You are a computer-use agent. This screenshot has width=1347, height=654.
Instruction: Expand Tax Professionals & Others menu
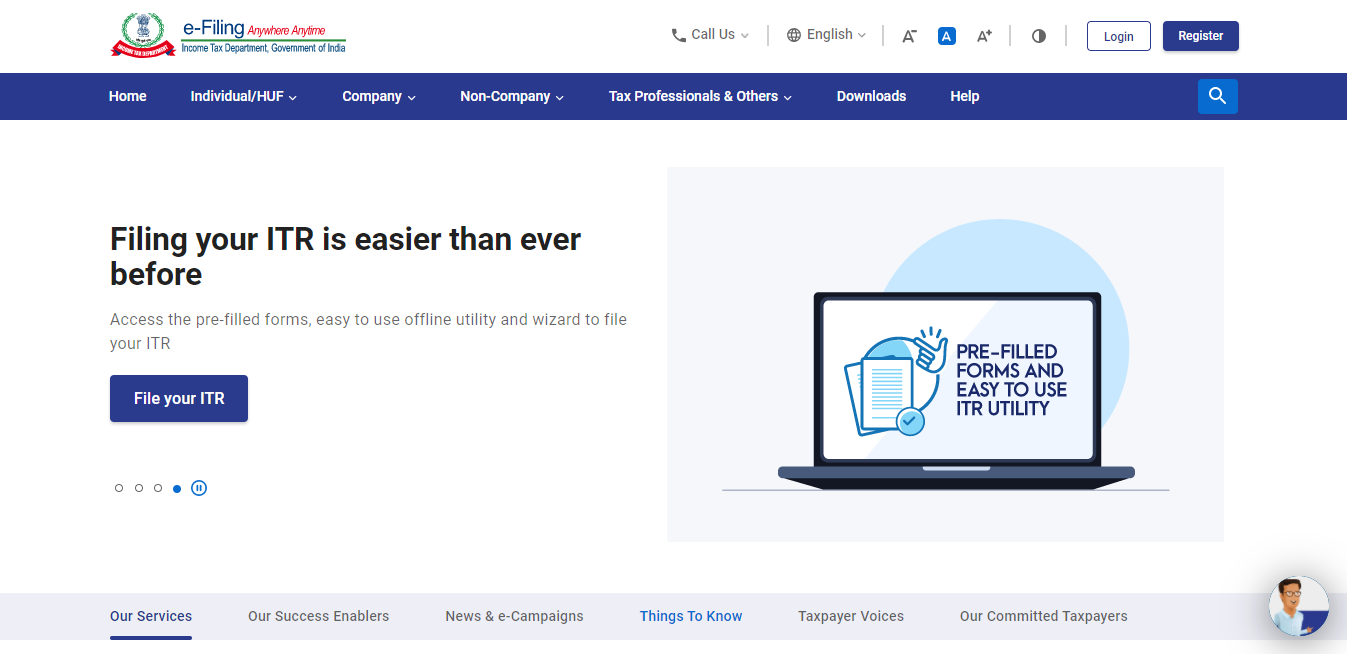[x=700, y=96]
